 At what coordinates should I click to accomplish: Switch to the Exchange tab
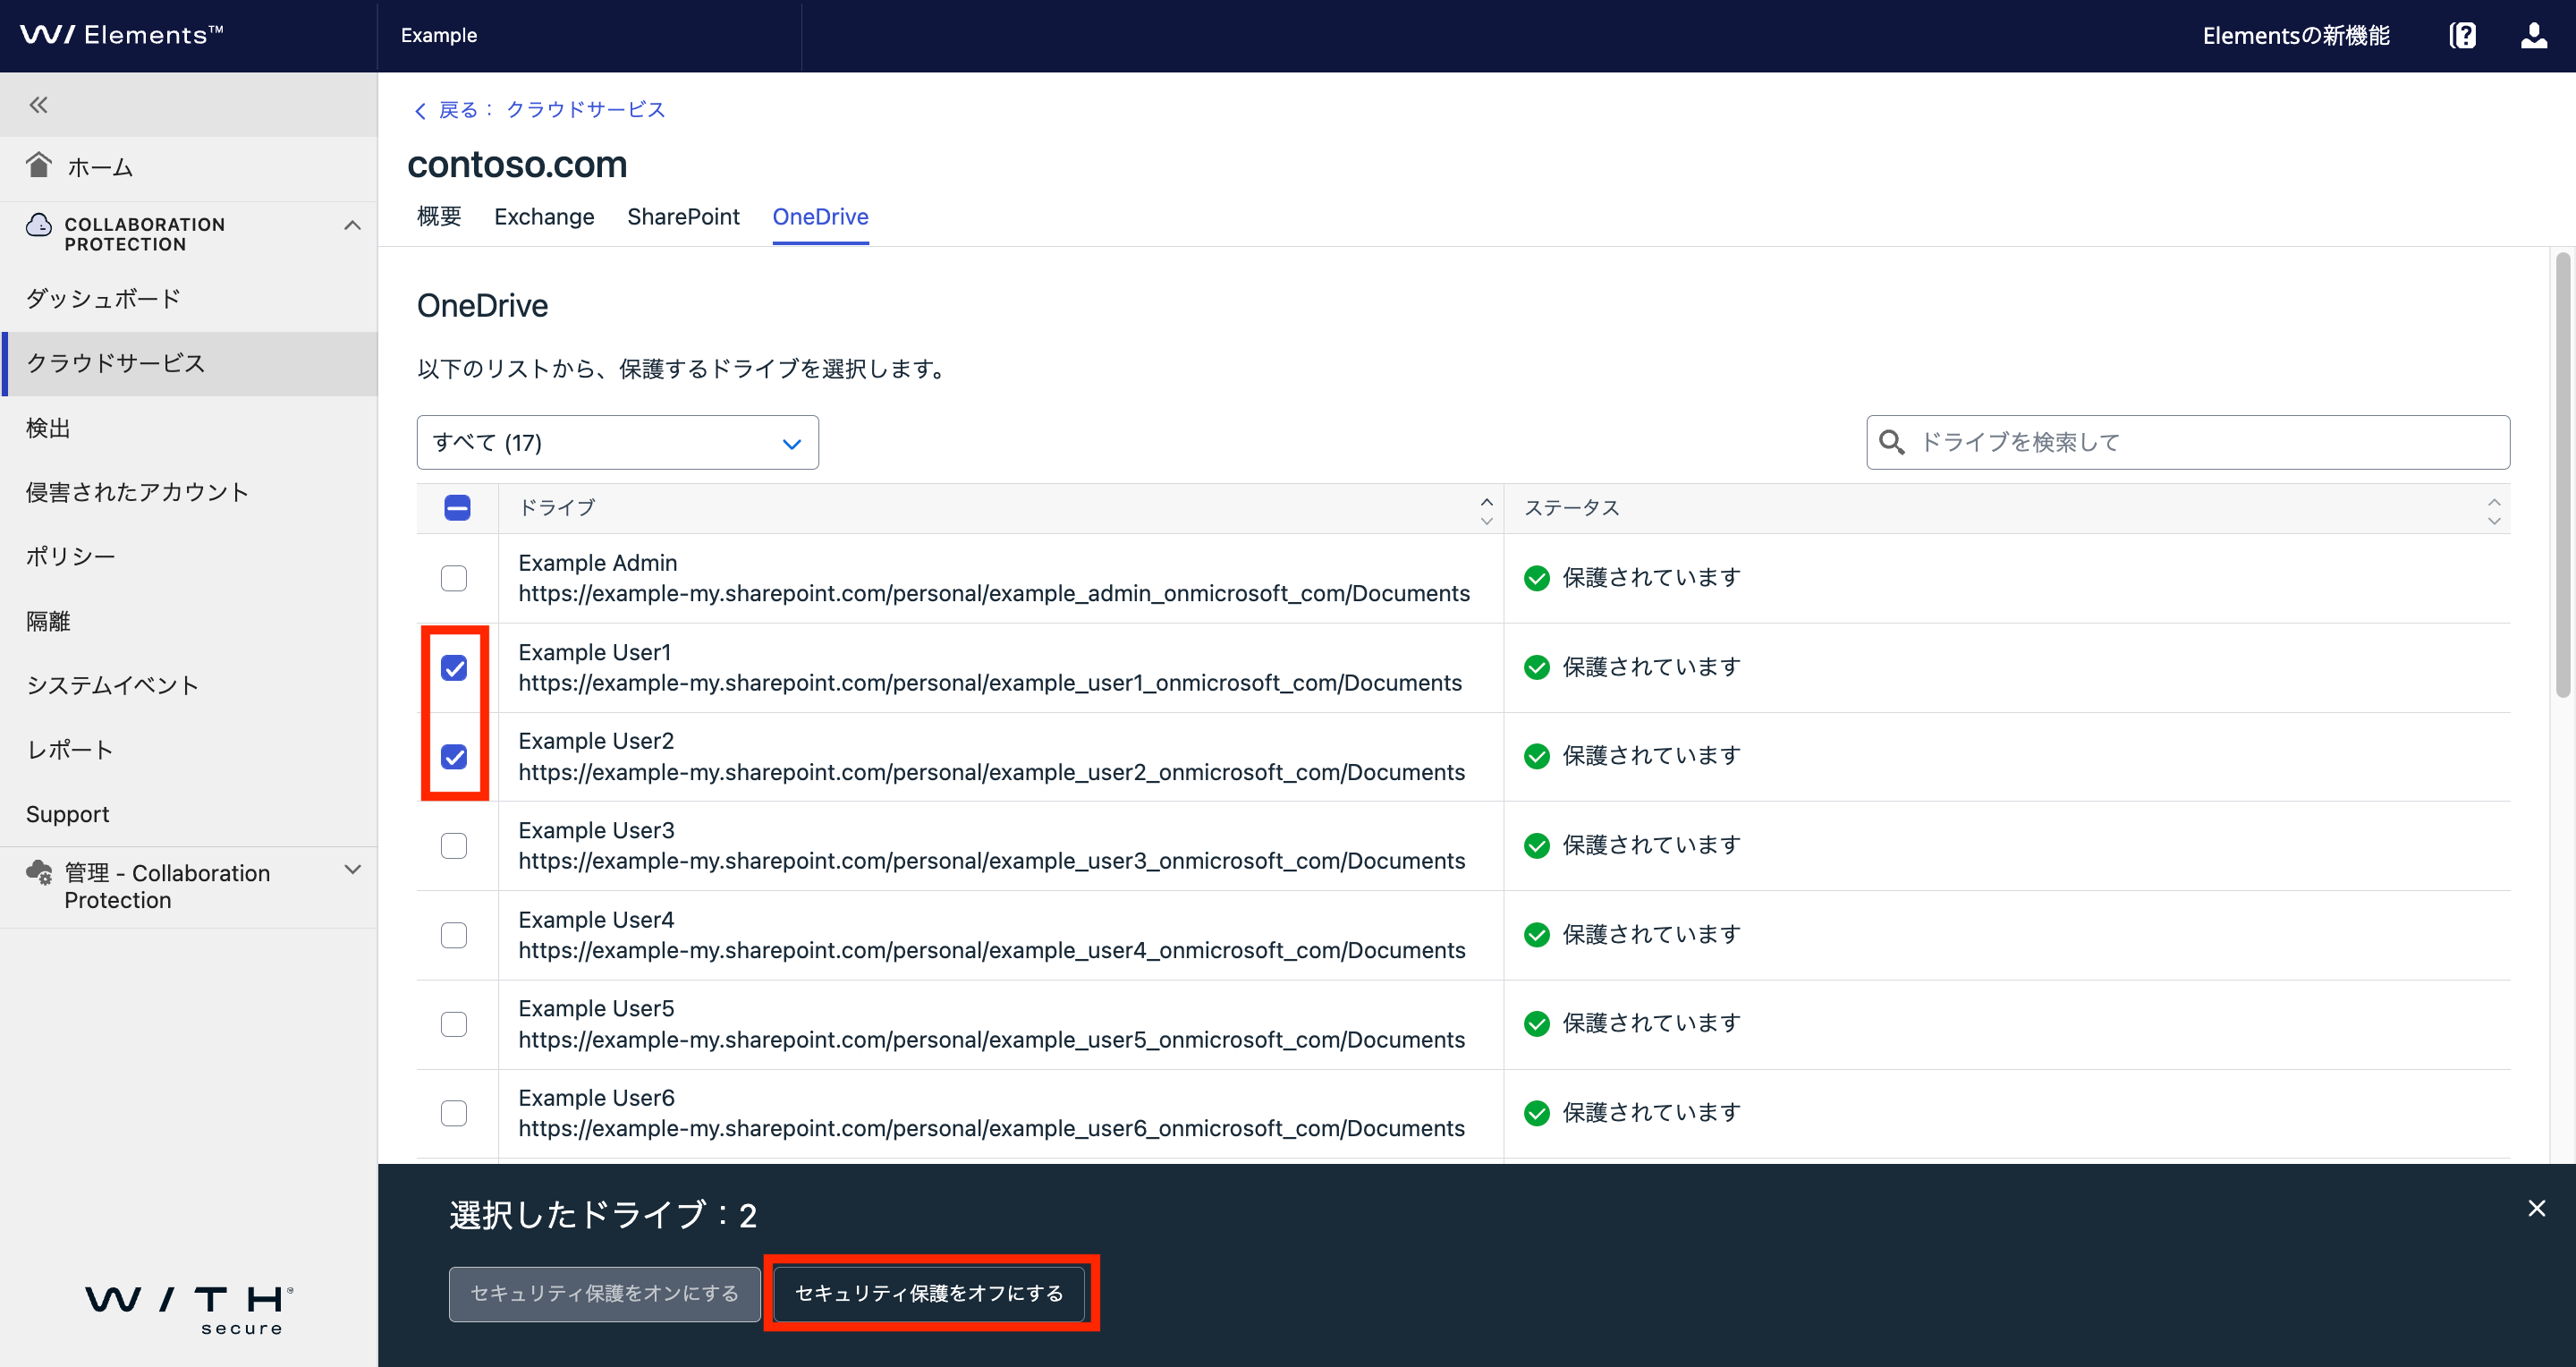[544, 217]
